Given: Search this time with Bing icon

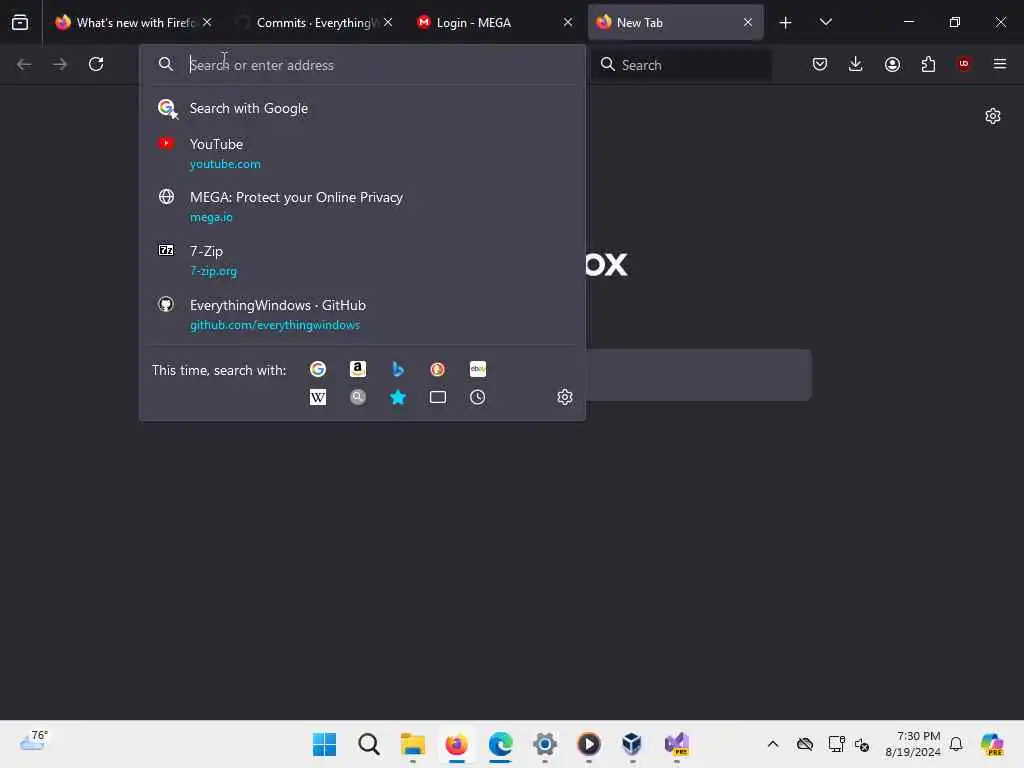Looking at the screenshot, I should [x=398, y=370].
